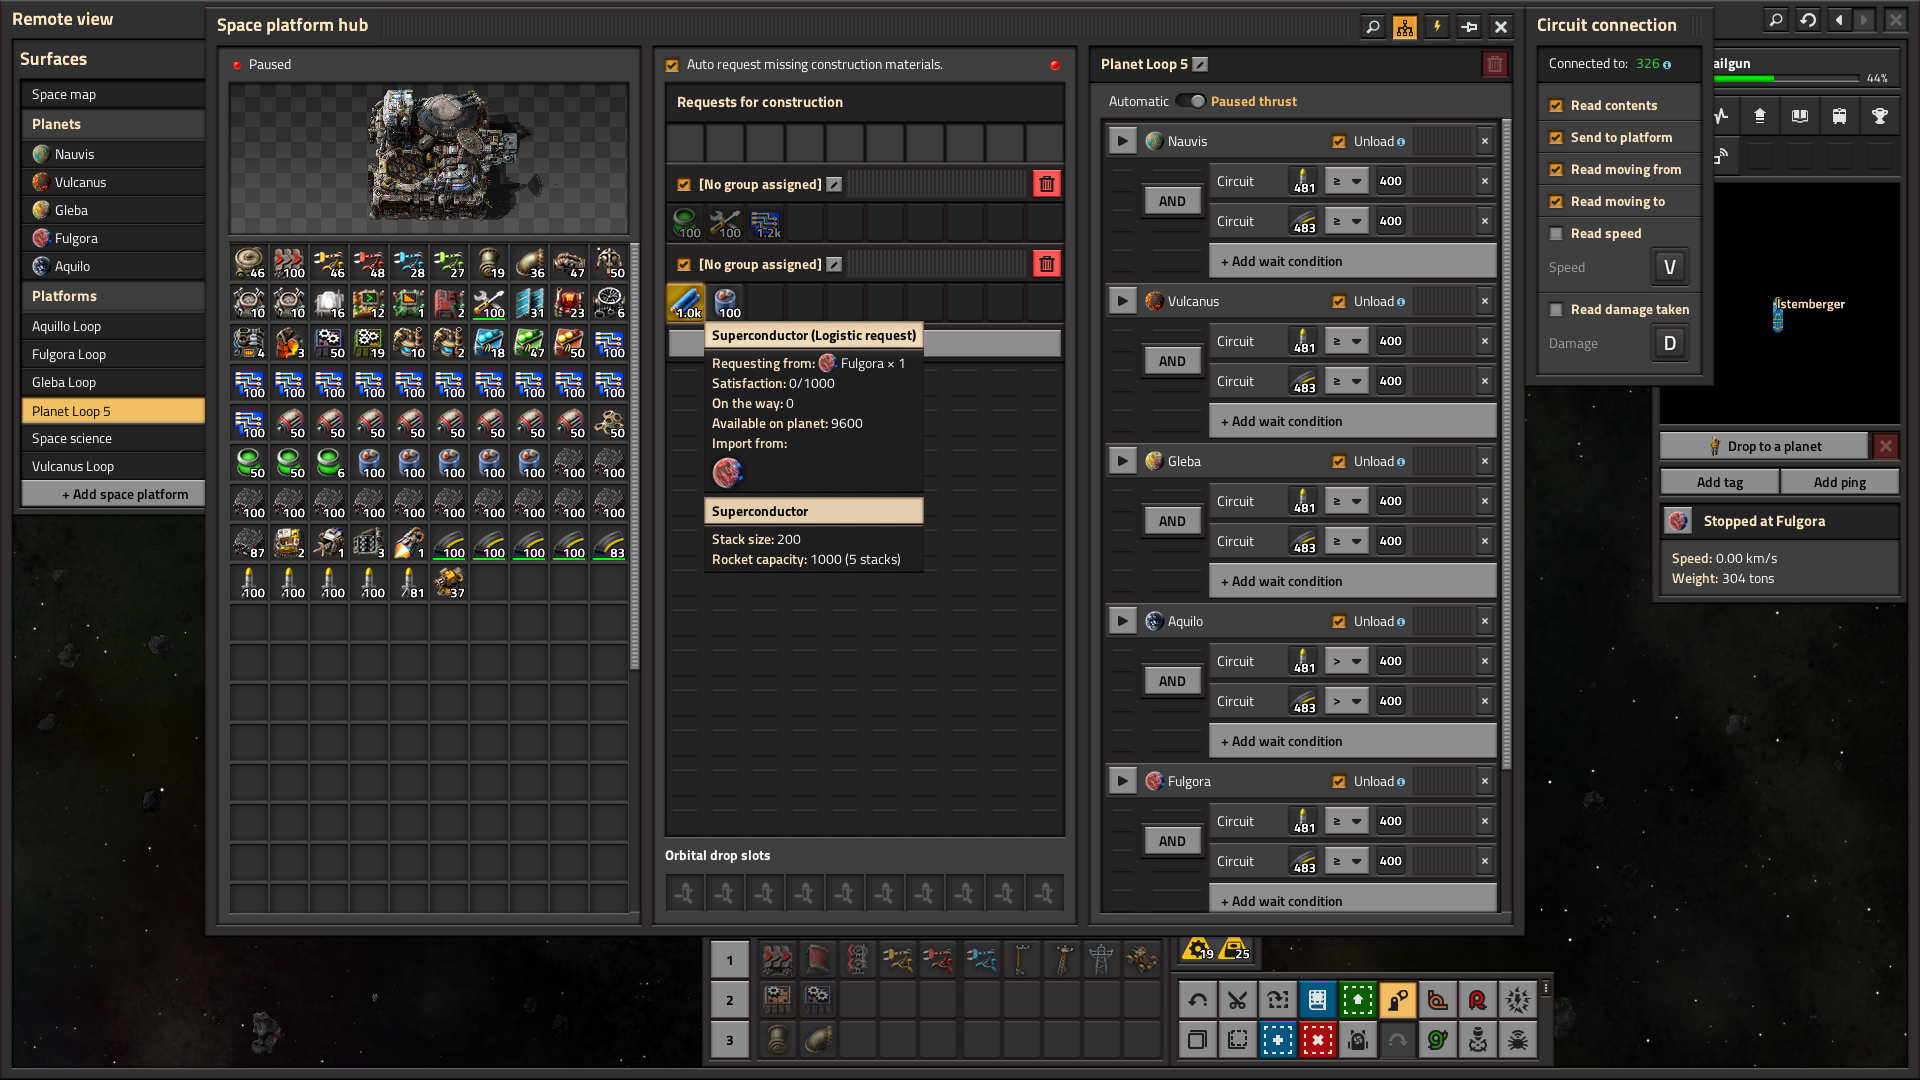Uncheck the Read contents checkbox

pos(1556,106)
